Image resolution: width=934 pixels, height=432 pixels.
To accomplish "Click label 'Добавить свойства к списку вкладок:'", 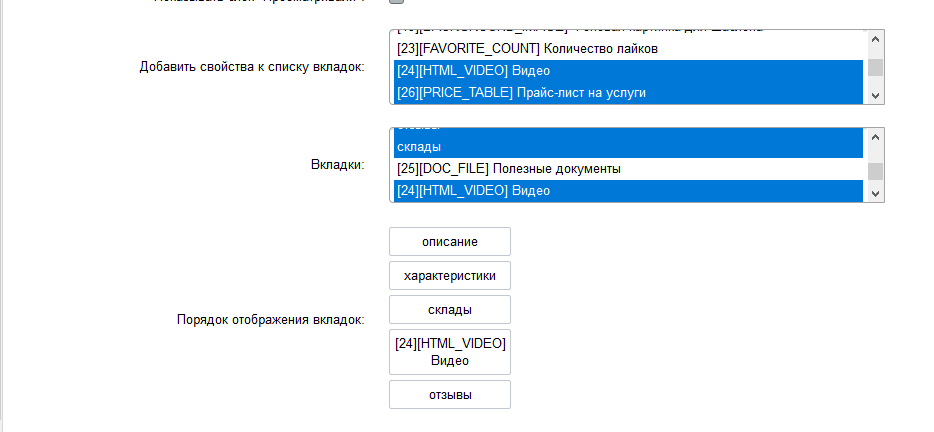I will click(x=252, y=67).
